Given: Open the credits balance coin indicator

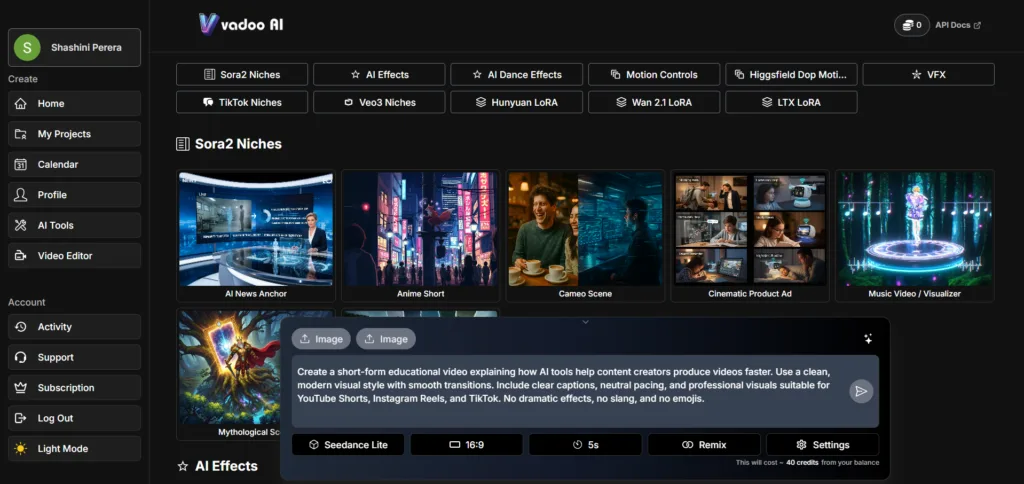Looking at the screenshot, I should pos(909,25).
